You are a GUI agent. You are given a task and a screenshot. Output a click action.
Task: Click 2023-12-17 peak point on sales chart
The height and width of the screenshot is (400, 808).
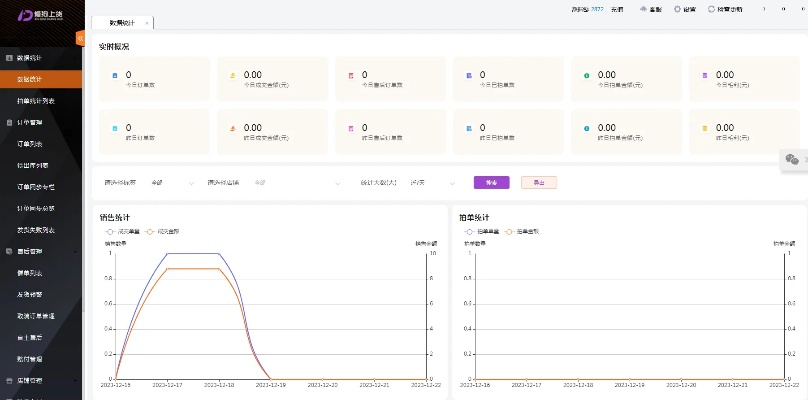167,253
